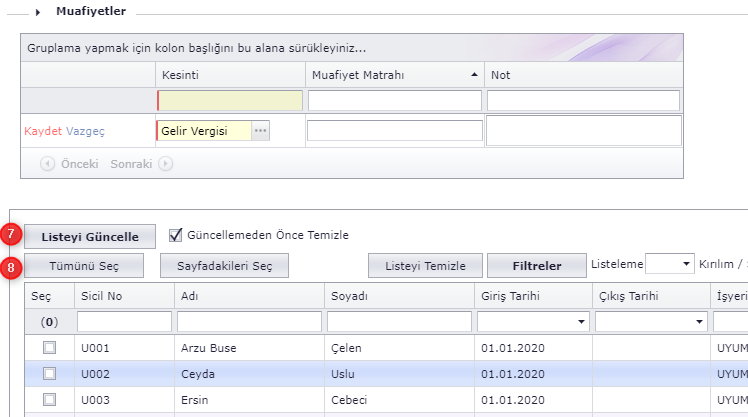
Task: Click the Adı filter input field
Action: click(x=248, y=322)
